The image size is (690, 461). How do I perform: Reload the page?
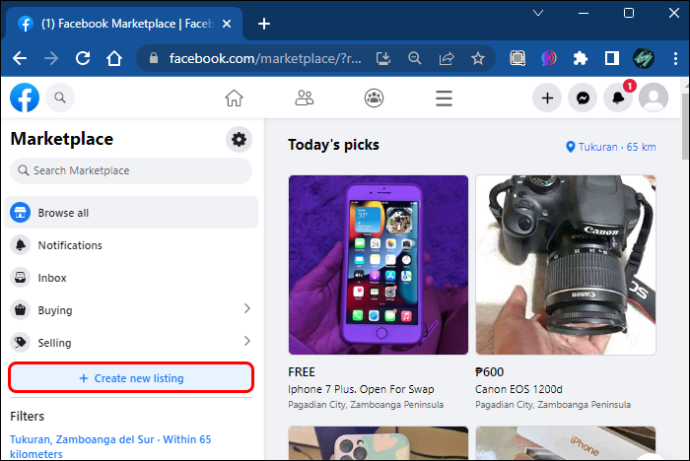83,58
